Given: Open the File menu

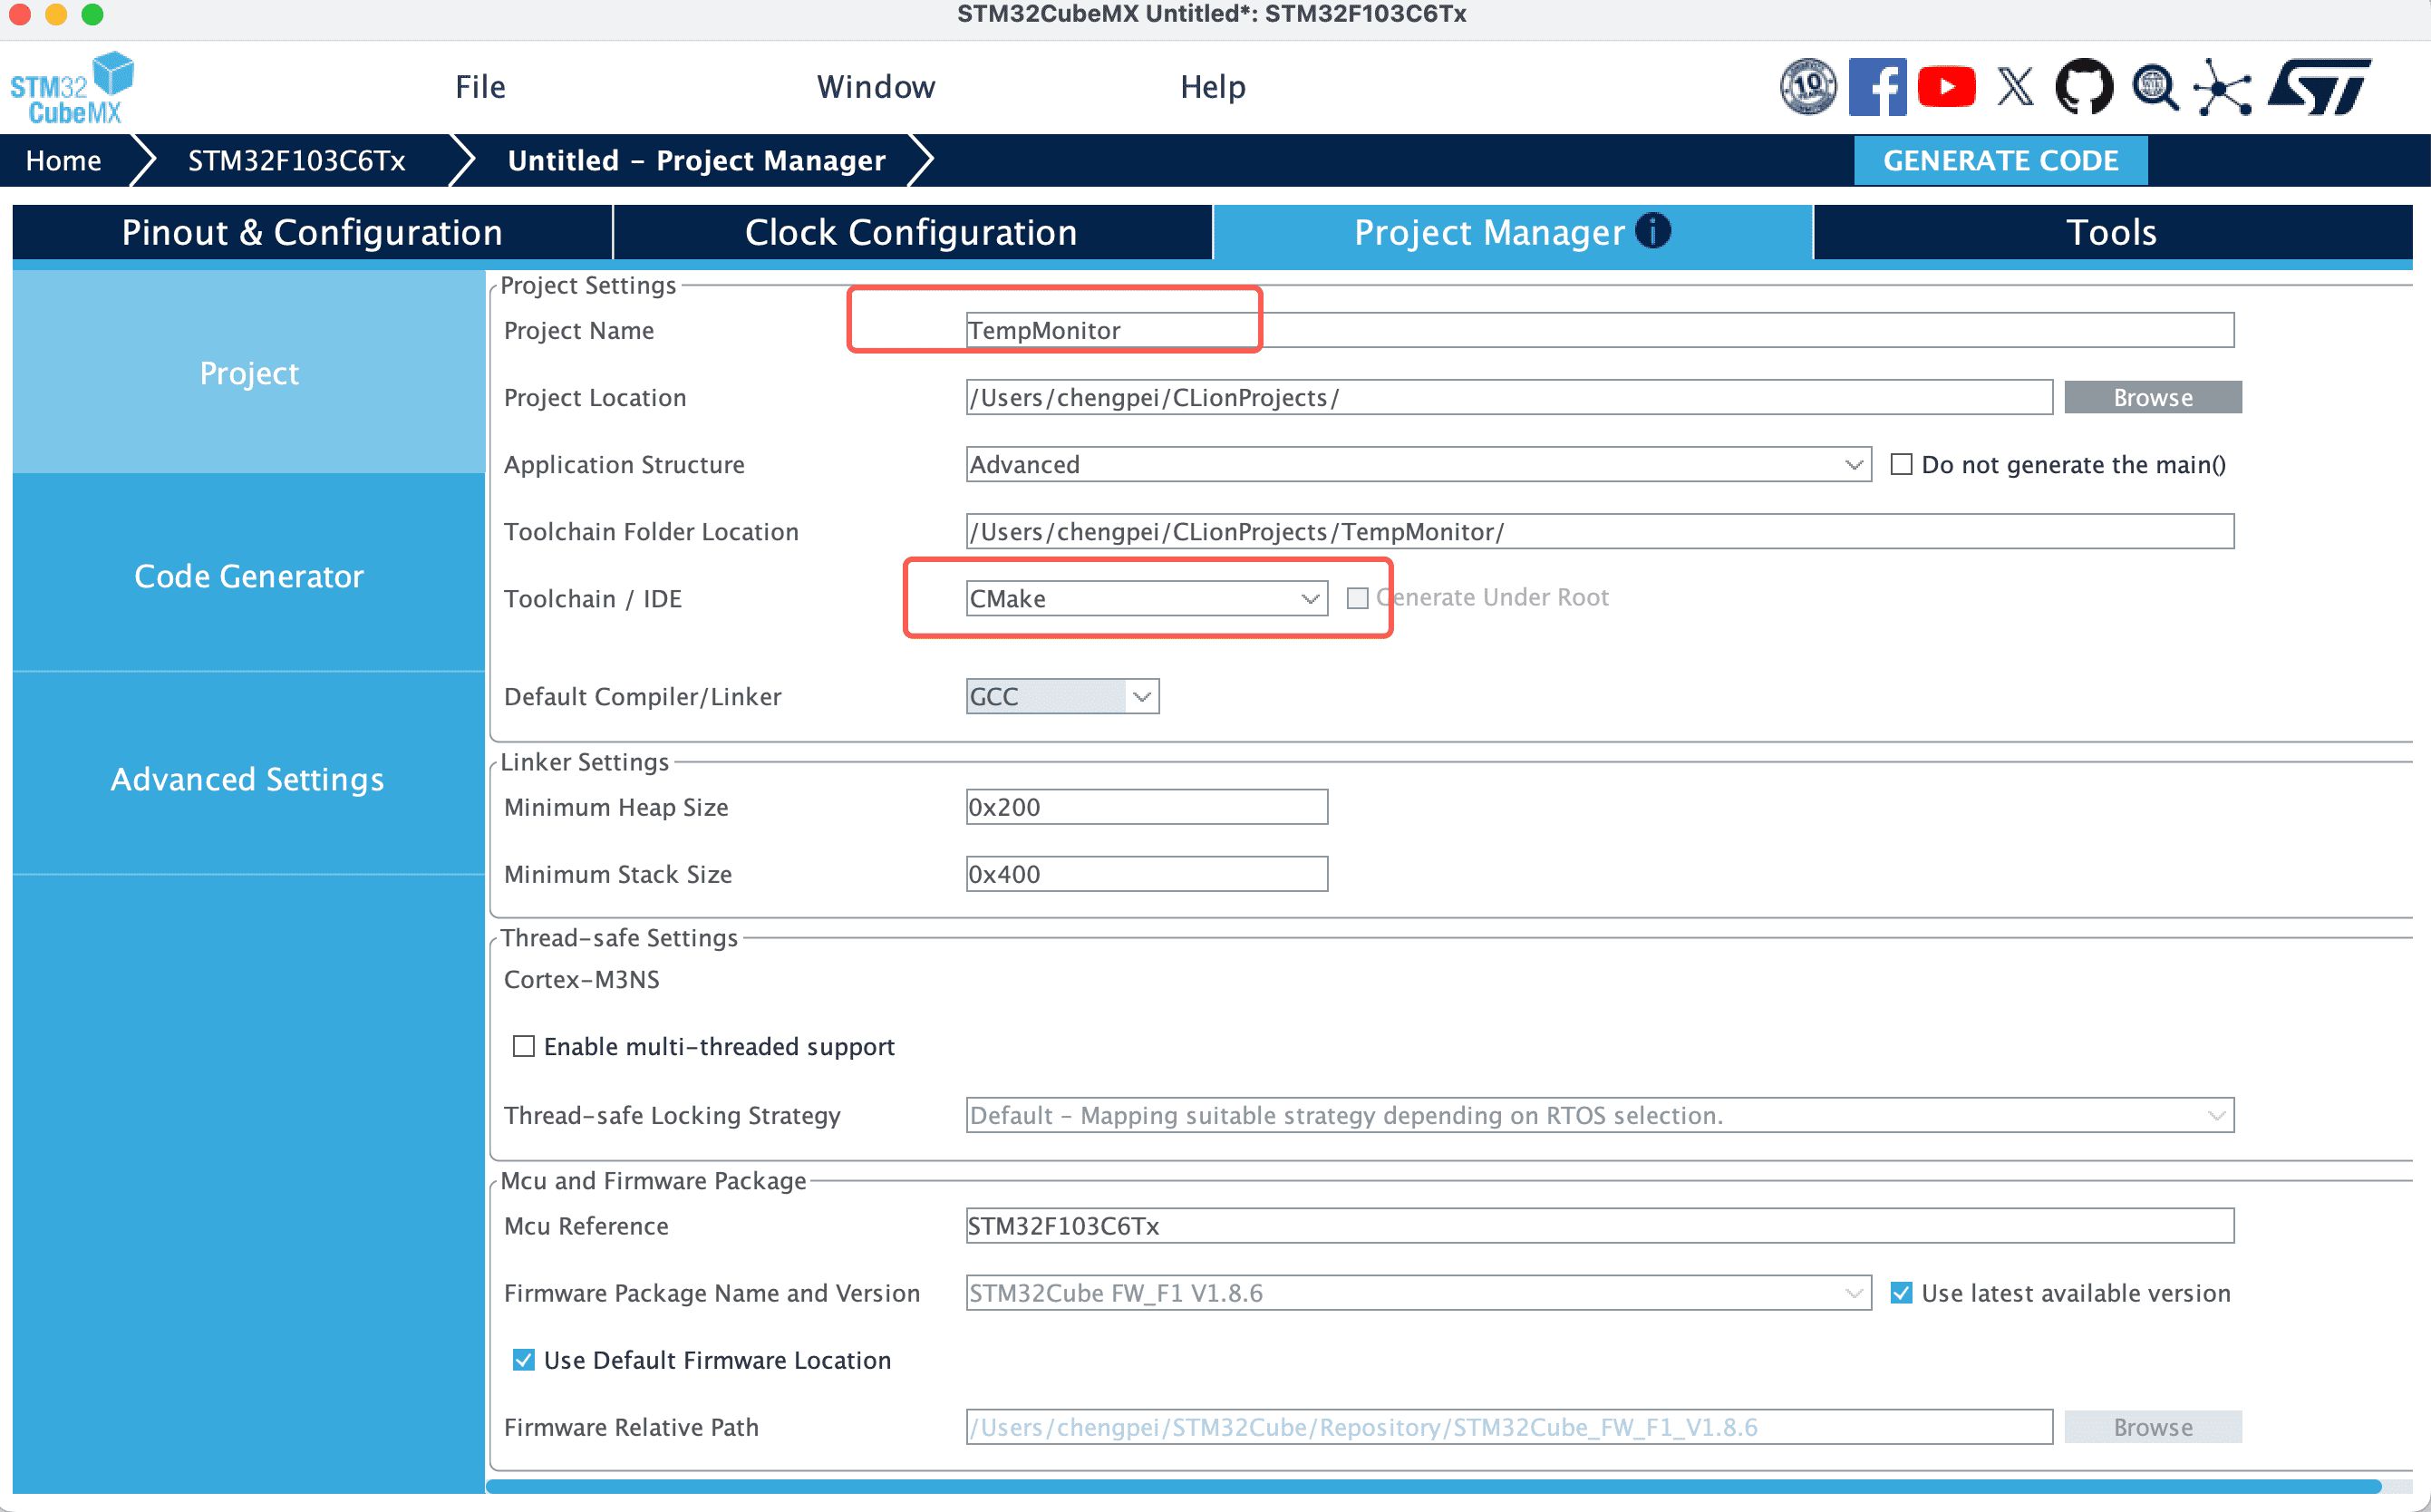Looking at the screenshot, I should [x=480, y=87].
